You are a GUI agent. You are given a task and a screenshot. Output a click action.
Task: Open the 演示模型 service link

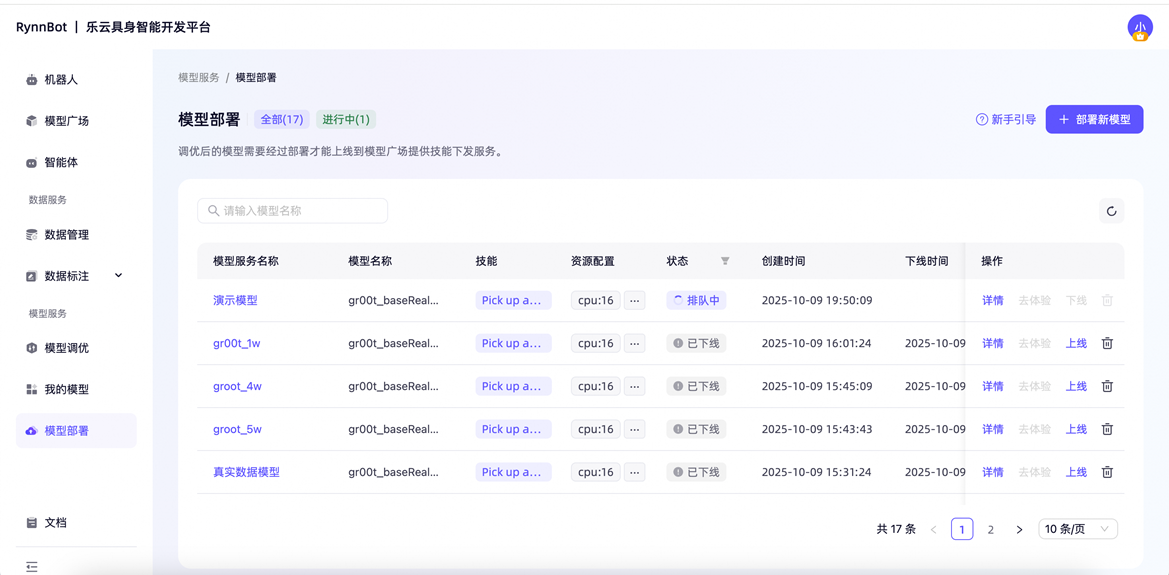point(236,301)
